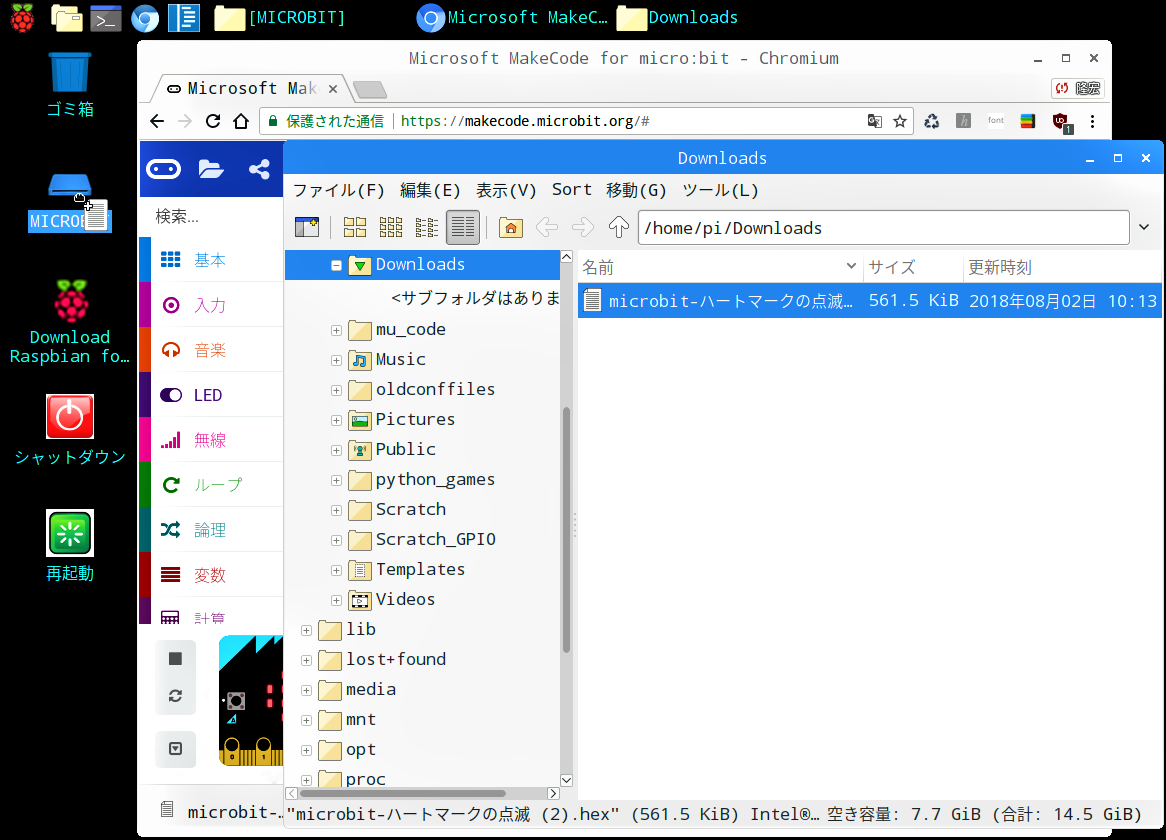Collapse the Downloads tree folder

(x=336, y=265)
